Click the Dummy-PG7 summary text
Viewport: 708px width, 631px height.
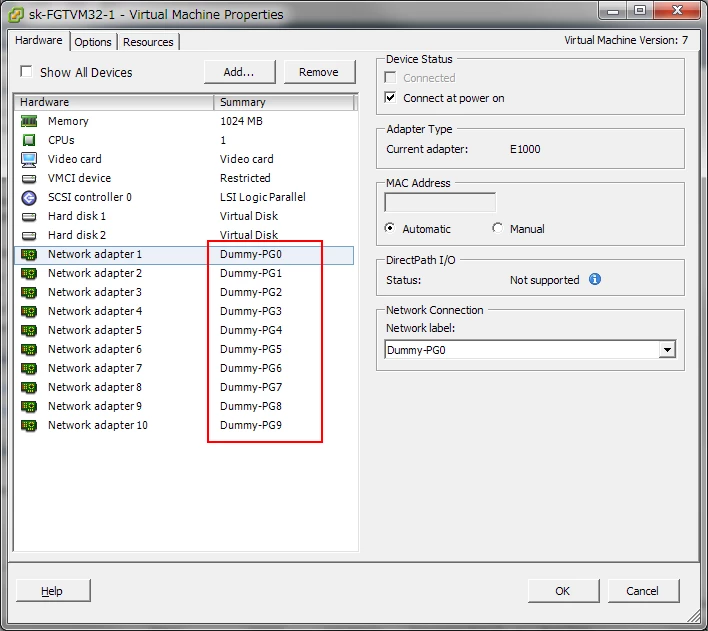pos(251,387)
